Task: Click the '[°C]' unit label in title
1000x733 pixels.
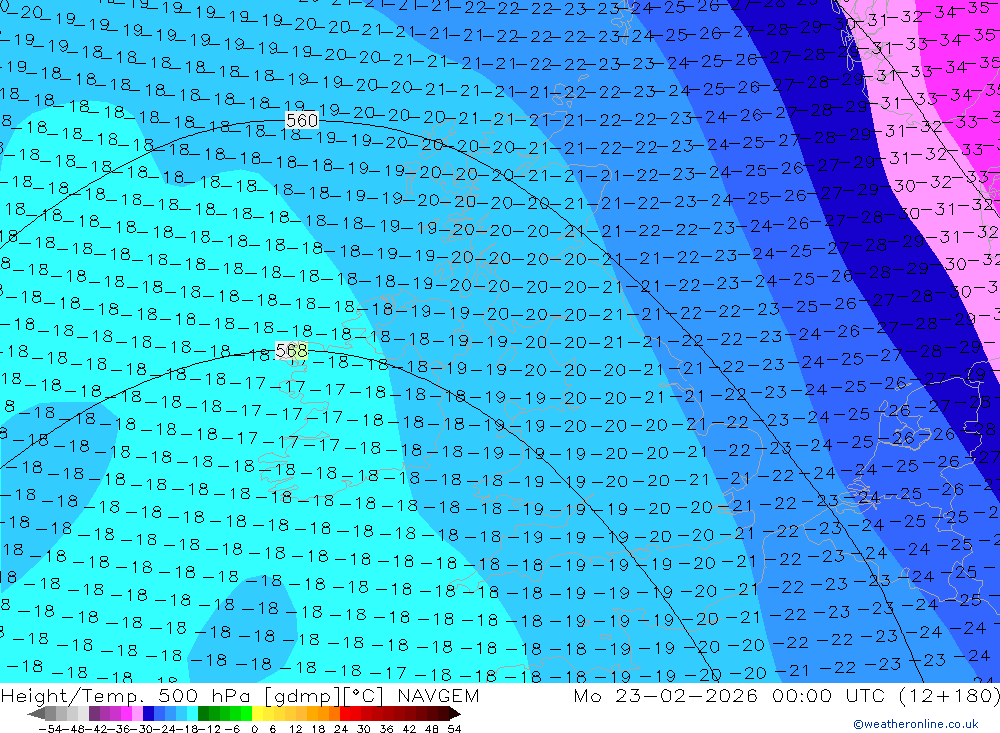Action: pos(364,695)
